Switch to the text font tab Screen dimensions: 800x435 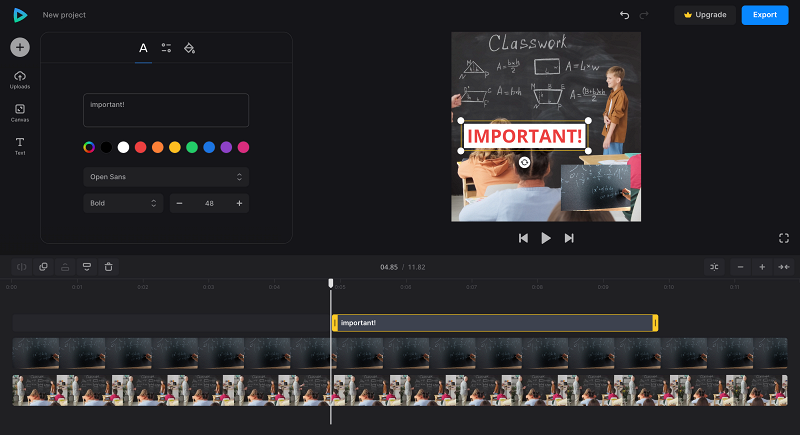[x=143, y=48]
